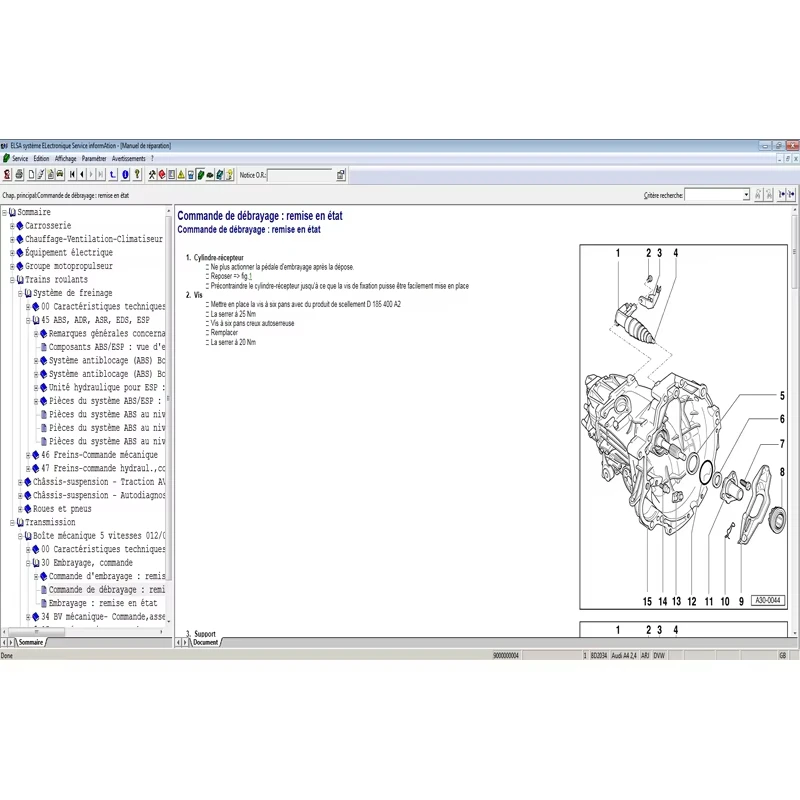The height and width of the screenshot is (800, 800).
Task: Click the yellow question mark help icon
Action: click(137, 175)
